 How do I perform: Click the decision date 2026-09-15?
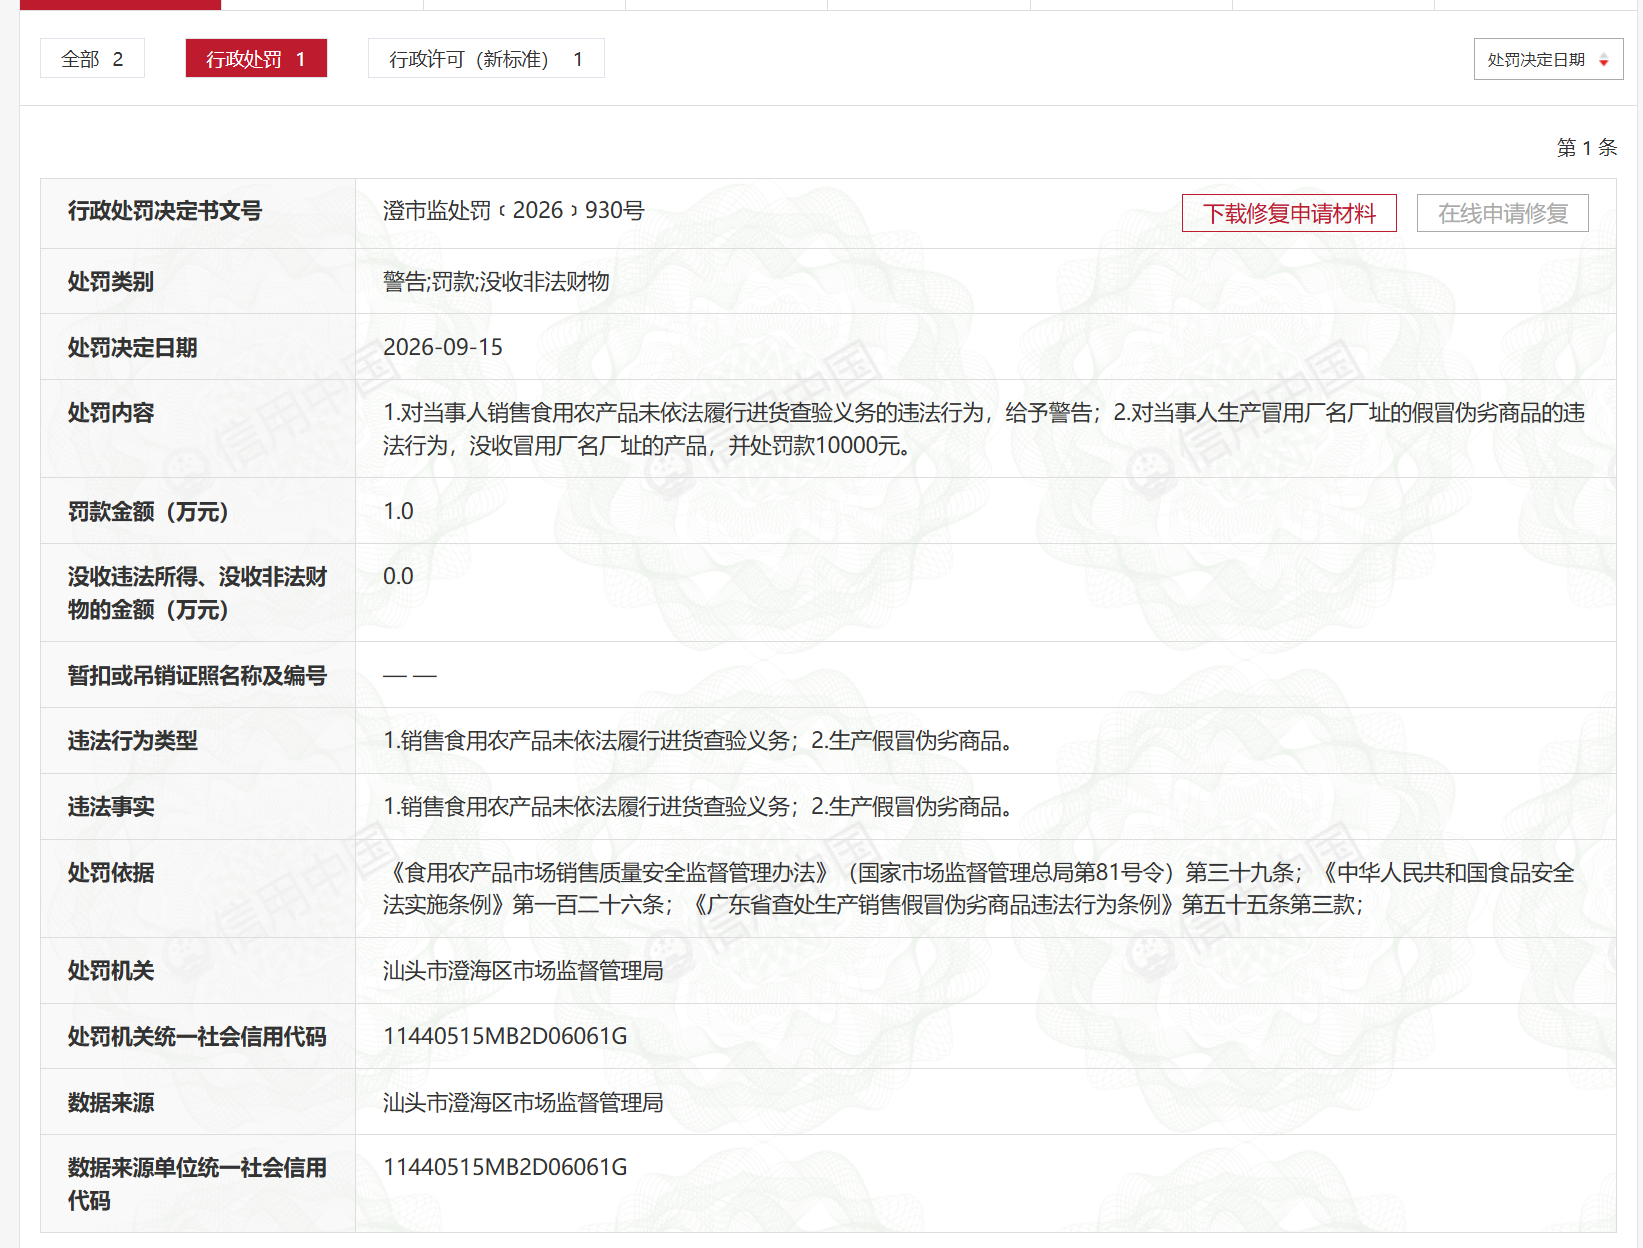[x=443, y=347]
